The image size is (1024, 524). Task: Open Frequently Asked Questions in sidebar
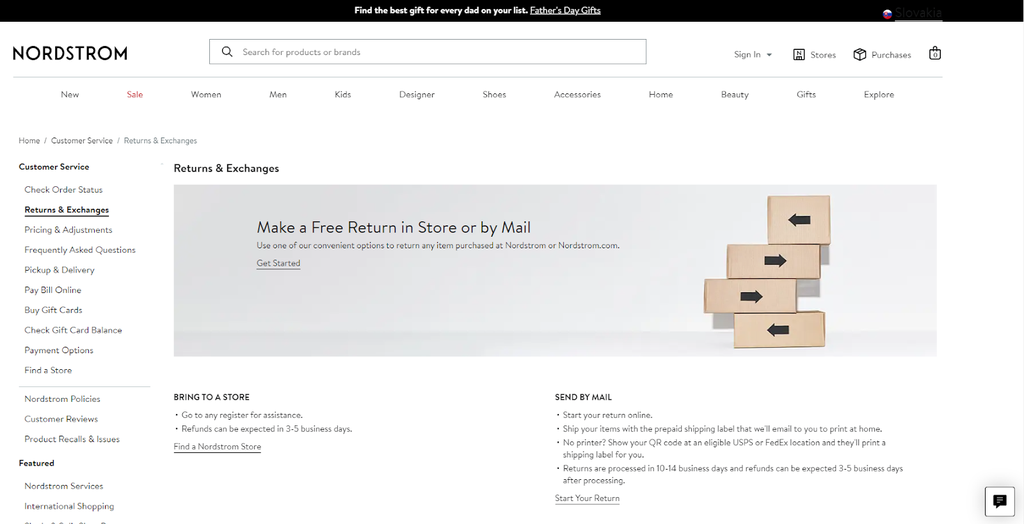[x=80, y=250]
